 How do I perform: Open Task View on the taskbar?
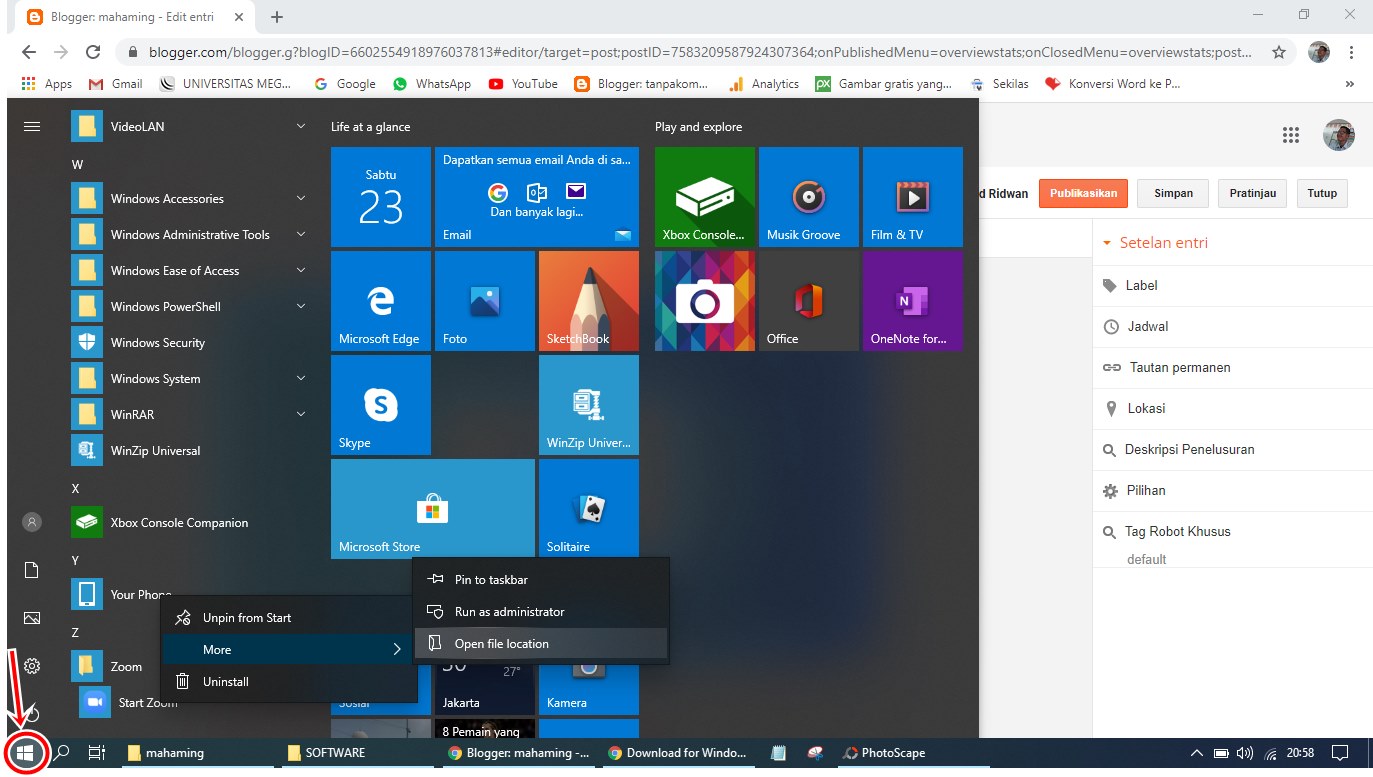pos(97,753)
